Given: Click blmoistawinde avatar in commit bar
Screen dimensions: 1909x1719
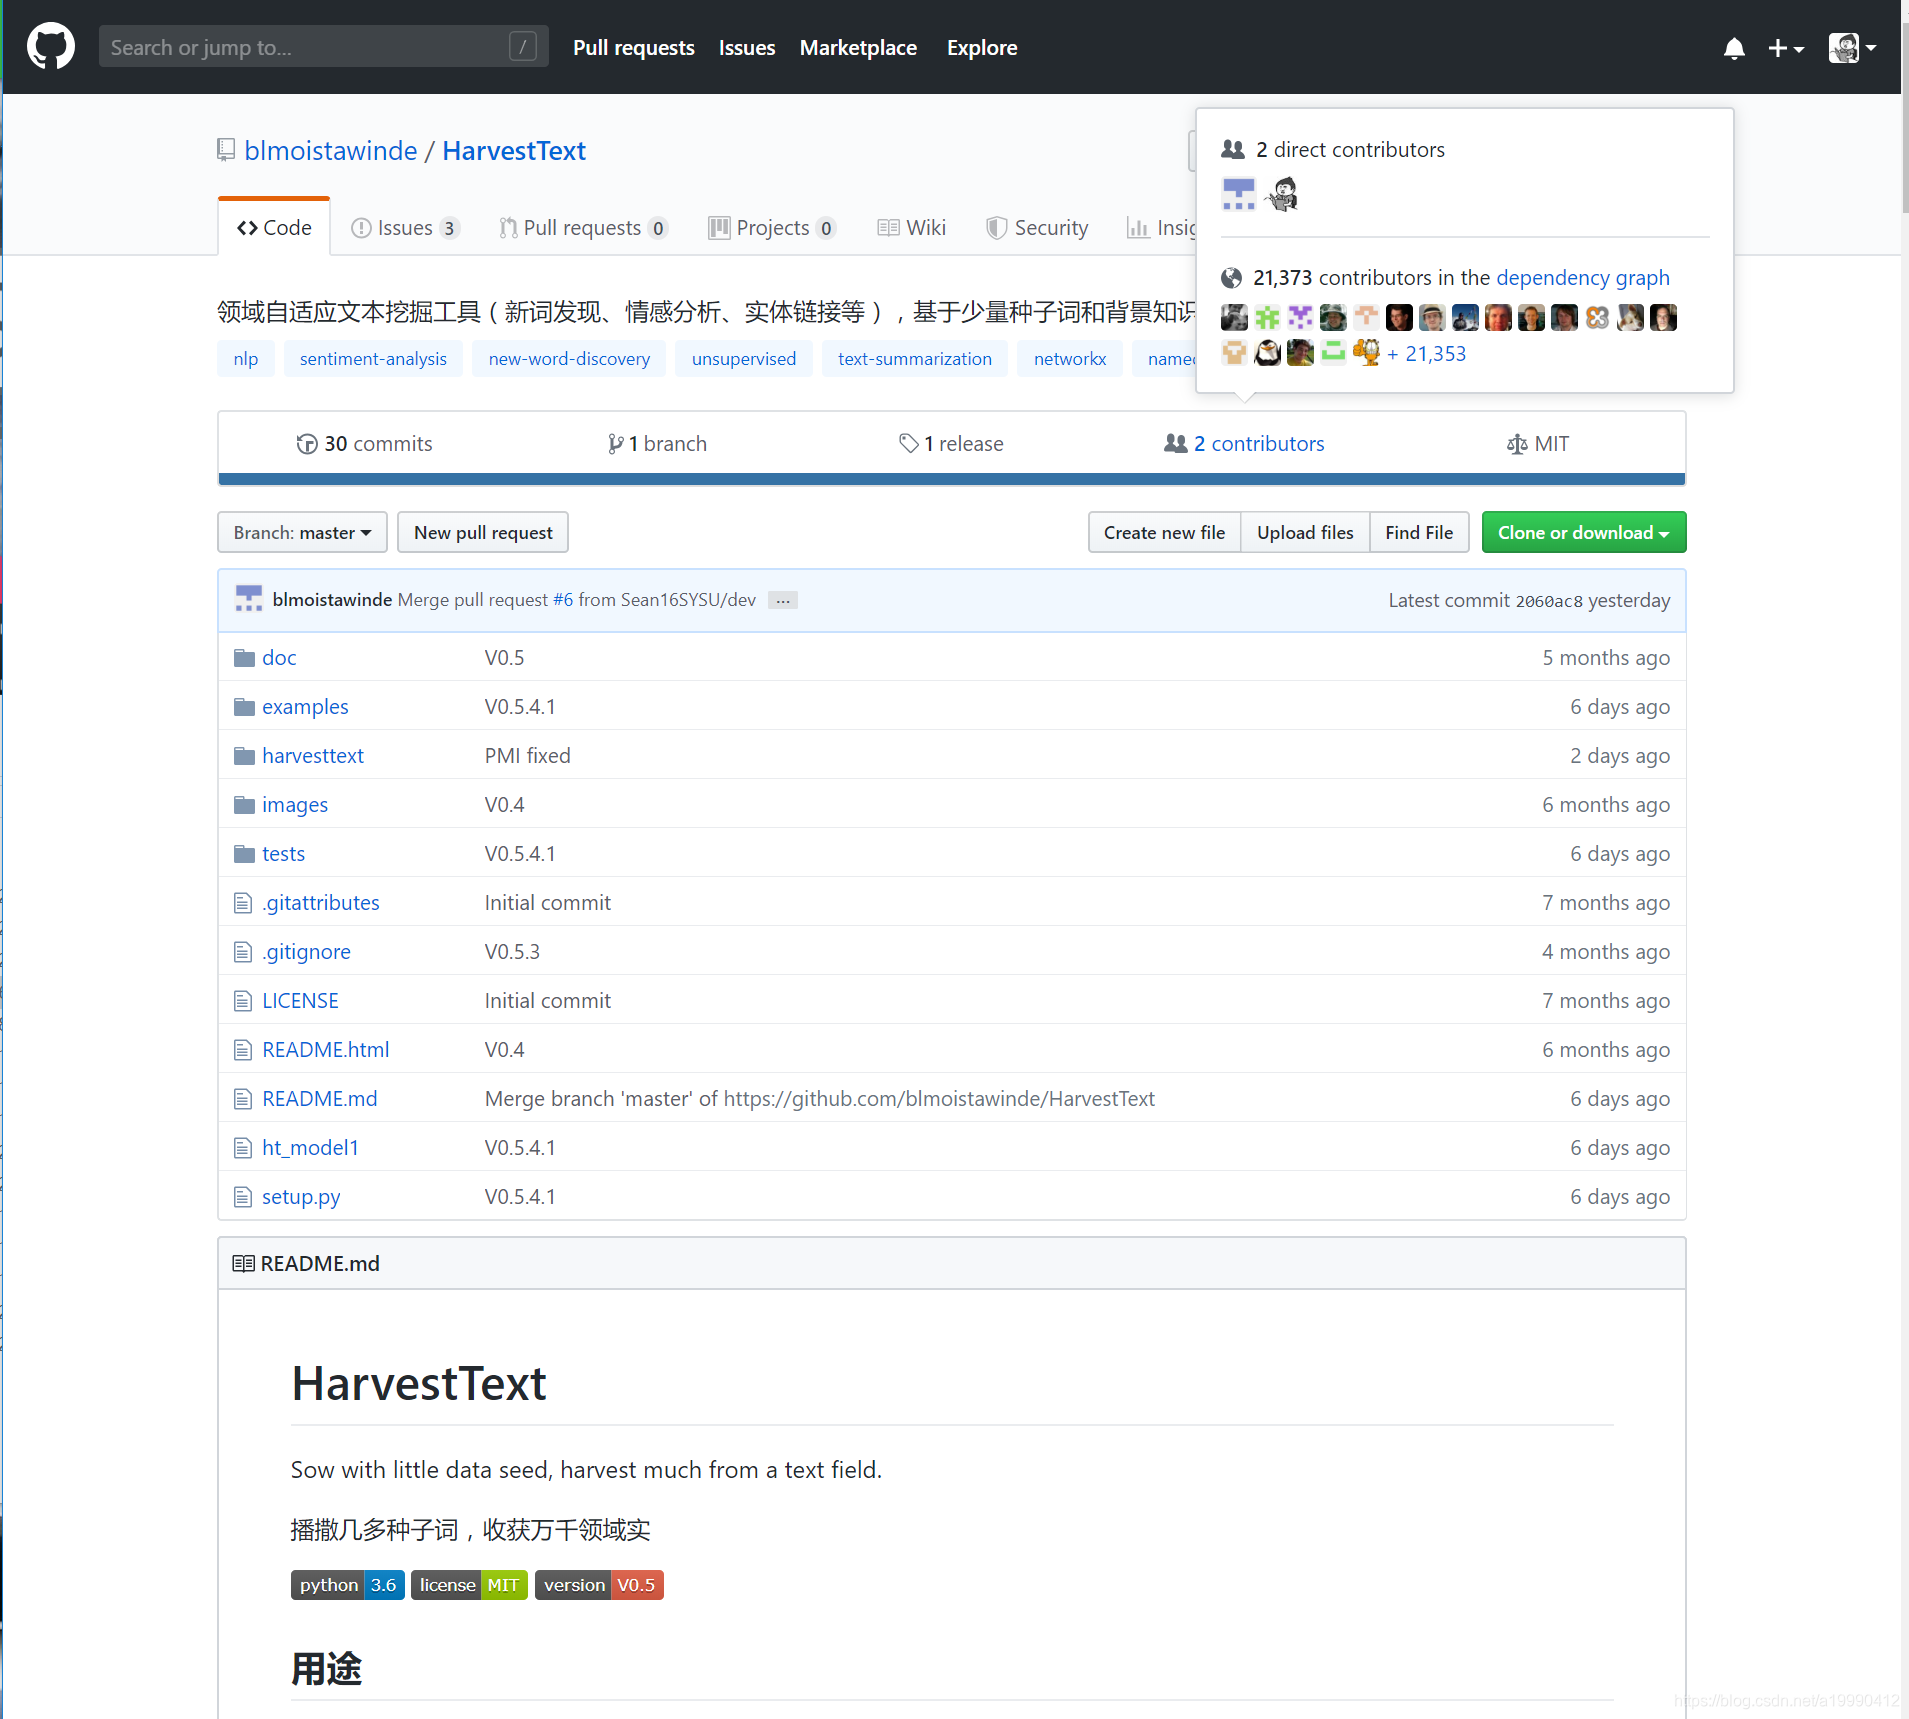Looking at the screenshot, I should coord(249,599).
